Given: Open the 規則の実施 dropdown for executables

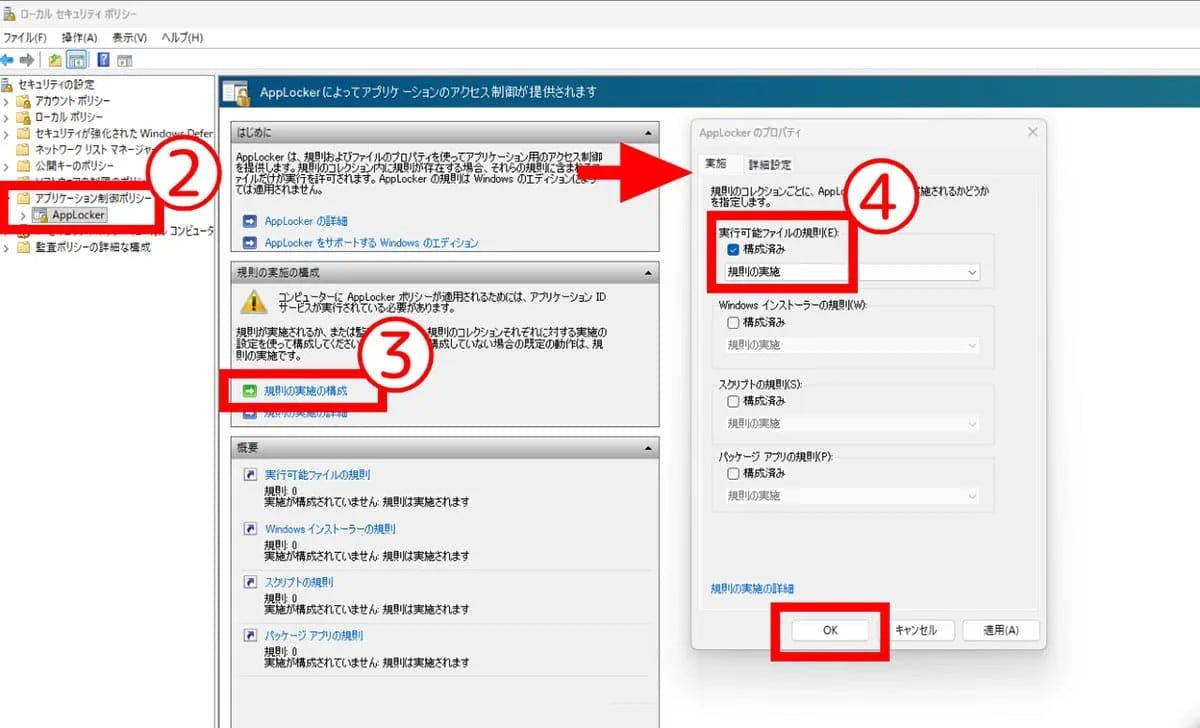Looking at the screenshot, I should pyautogui.click(x=972, y=271).
